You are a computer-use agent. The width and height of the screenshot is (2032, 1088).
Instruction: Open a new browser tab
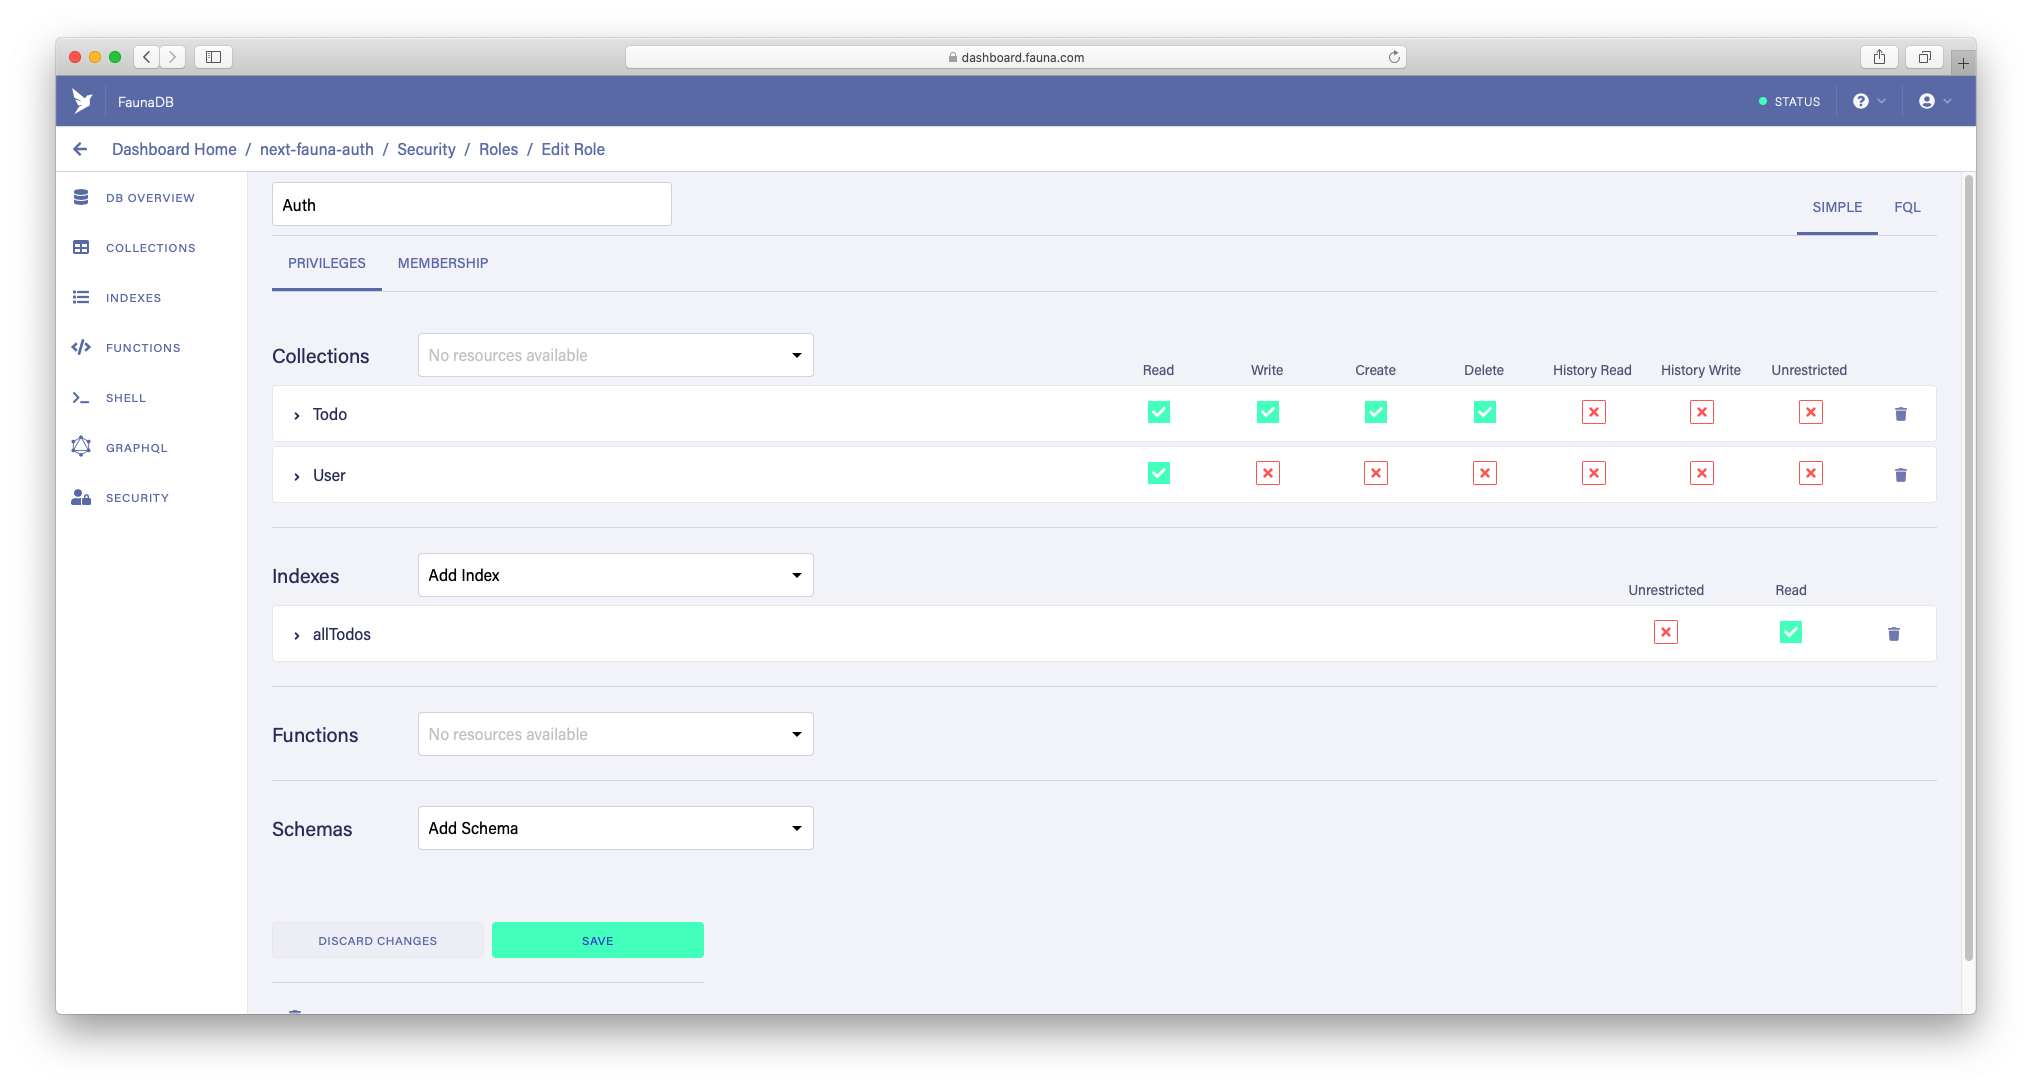click(1963, 63)
